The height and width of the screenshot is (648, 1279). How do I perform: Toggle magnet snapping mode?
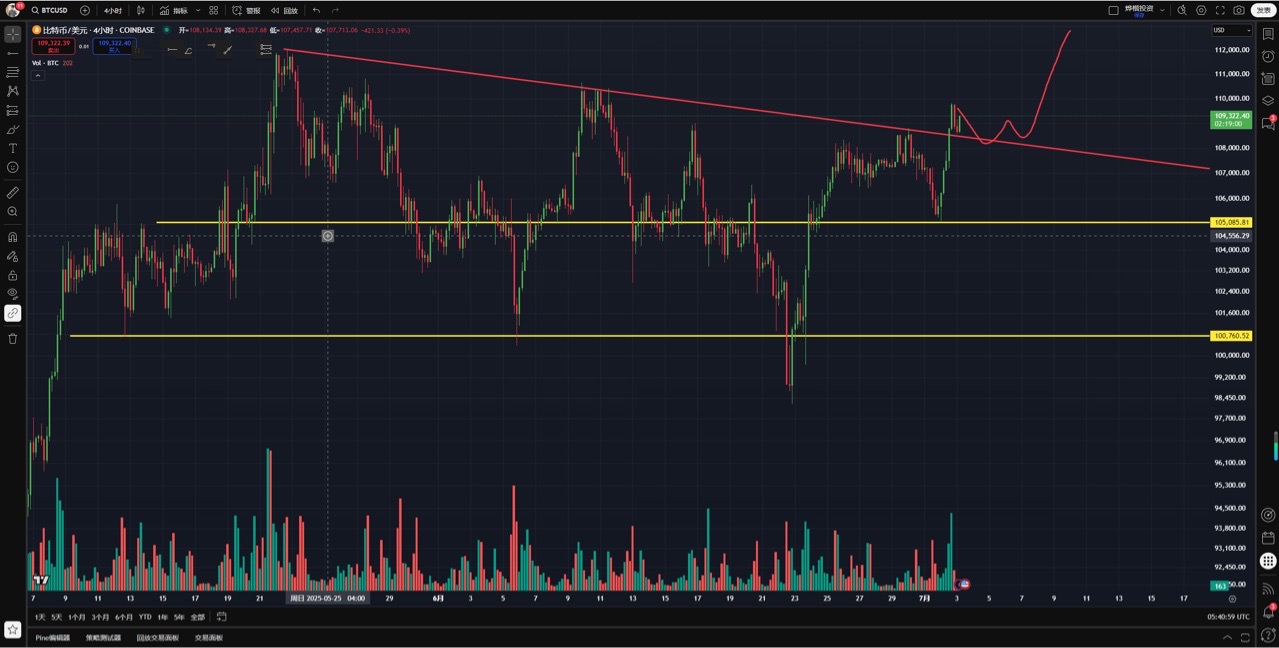click(12, 237)
